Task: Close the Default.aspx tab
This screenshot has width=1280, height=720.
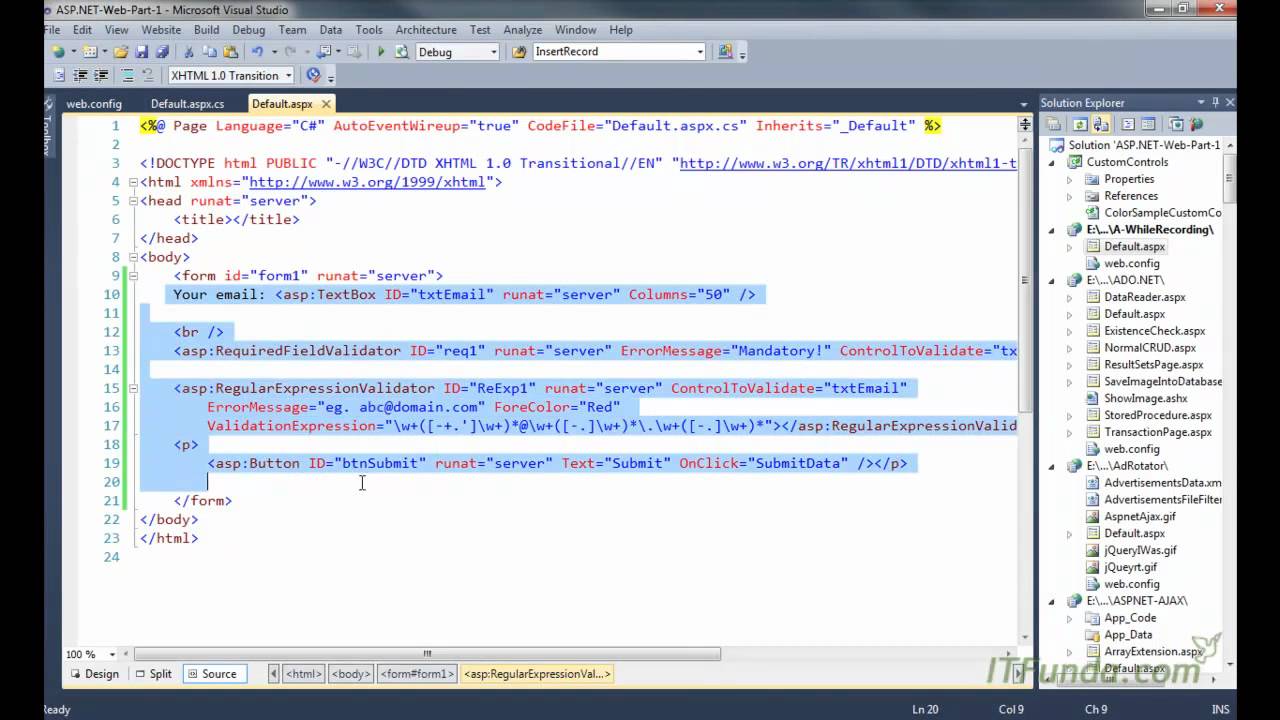Action: [x=325, y=104]
